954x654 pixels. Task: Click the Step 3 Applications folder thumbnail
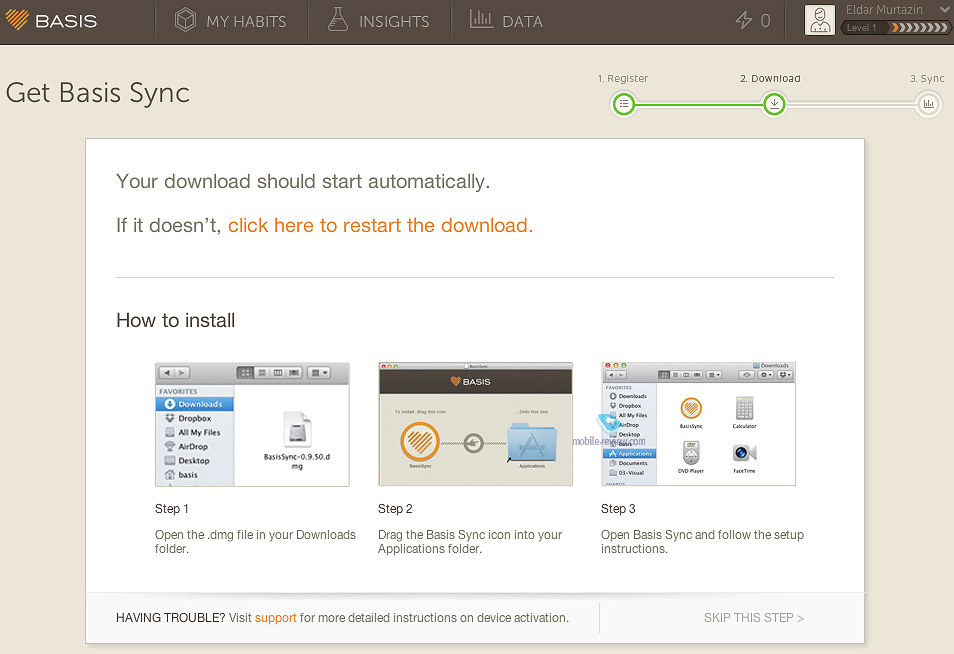click(698, 425)
